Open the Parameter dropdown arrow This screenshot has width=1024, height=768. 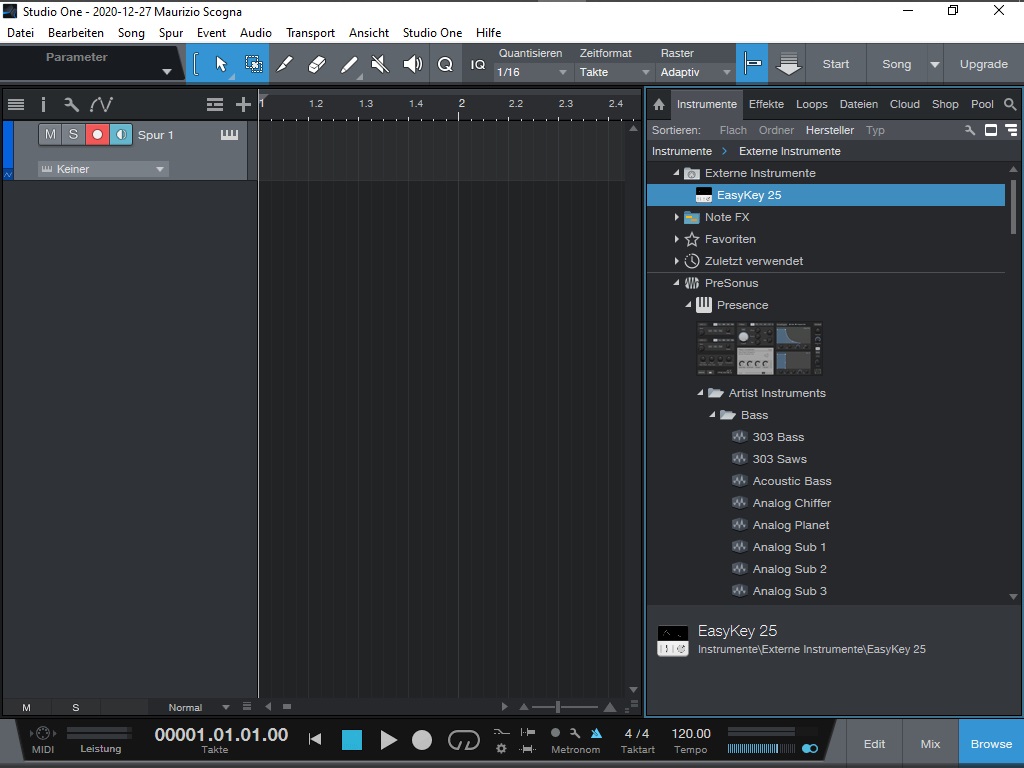click(x=167, y=72)
